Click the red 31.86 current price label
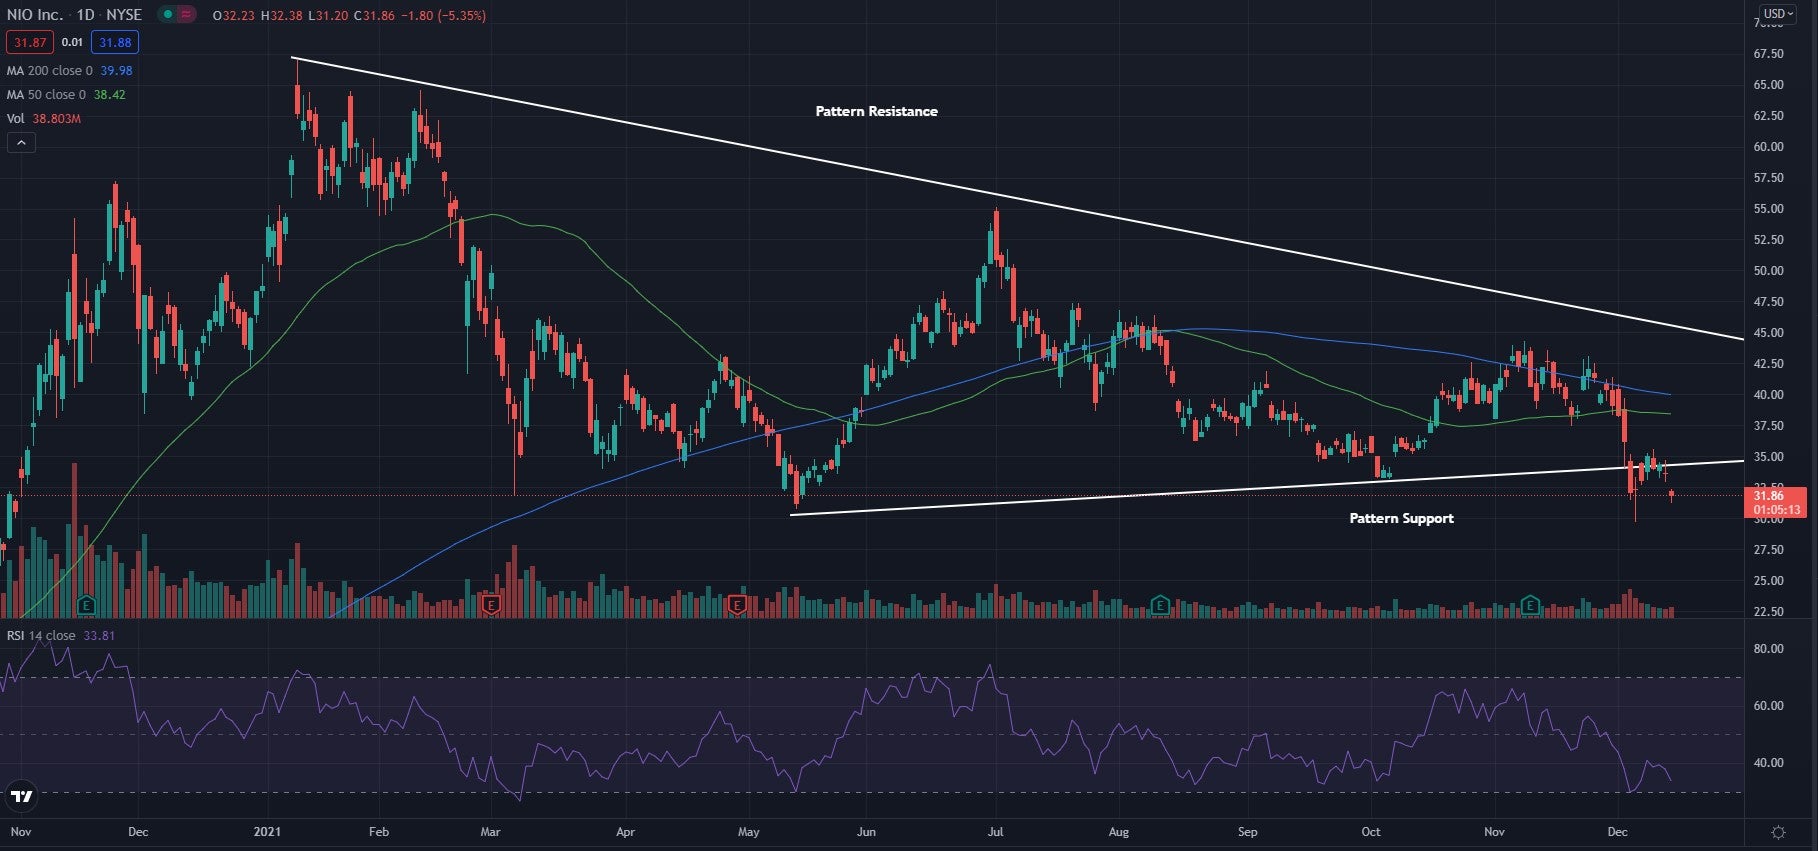 [1774, 502]
